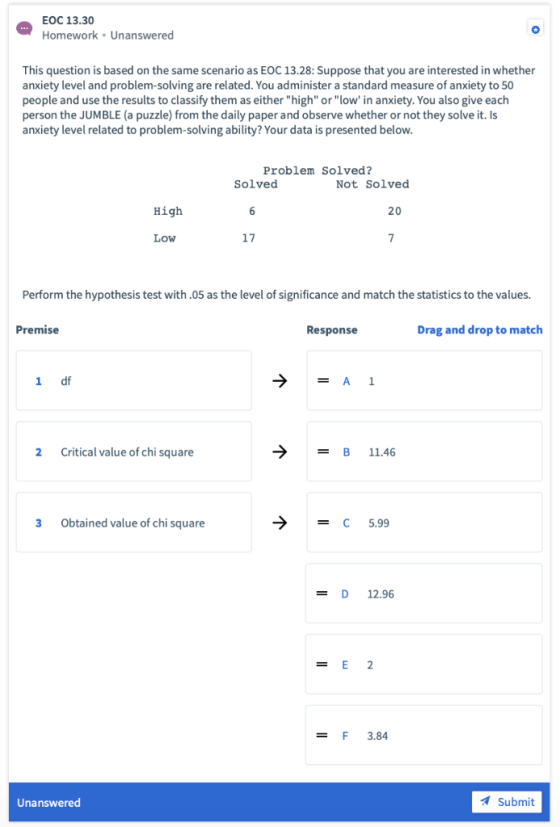This screenshot has width=560, height=827.
Task: Click the Drag and drop to match link
Action: coord(480,330)
